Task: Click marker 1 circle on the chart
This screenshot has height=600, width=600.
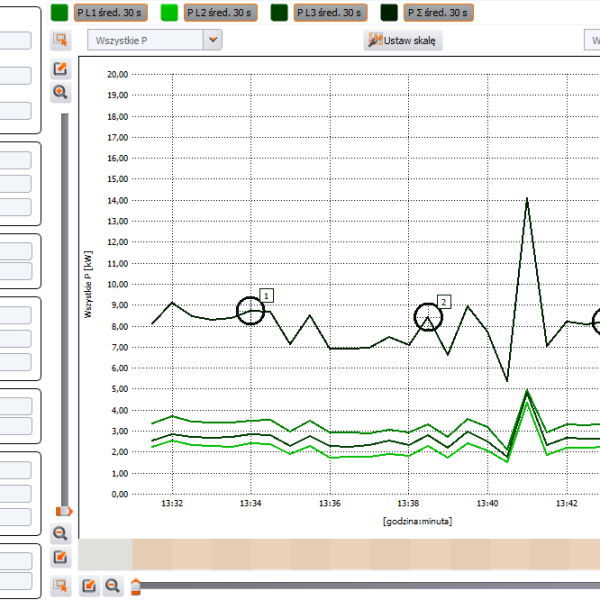Action: pos(252,311)
